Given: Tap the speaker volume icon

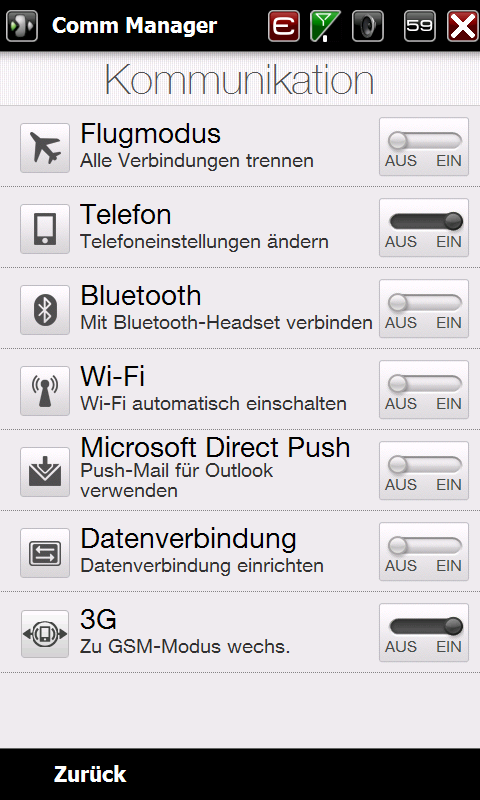Looking at the screenshot, I should point(368,26).
